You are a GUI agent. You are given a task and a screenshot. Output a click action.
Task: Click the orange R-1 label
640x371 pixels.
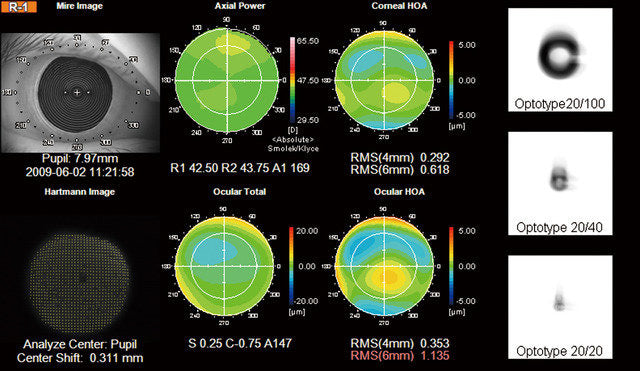(19, 7)
